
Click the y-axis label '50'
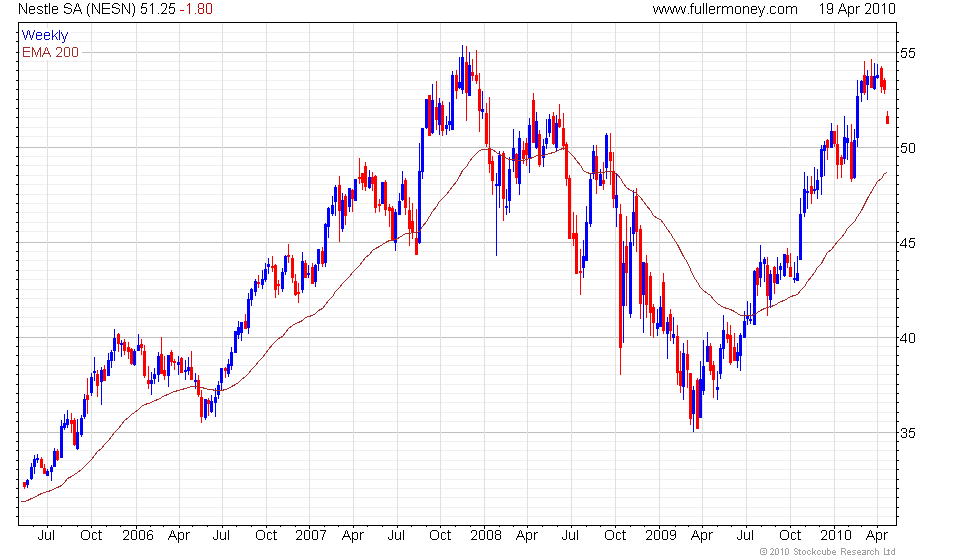908,148
